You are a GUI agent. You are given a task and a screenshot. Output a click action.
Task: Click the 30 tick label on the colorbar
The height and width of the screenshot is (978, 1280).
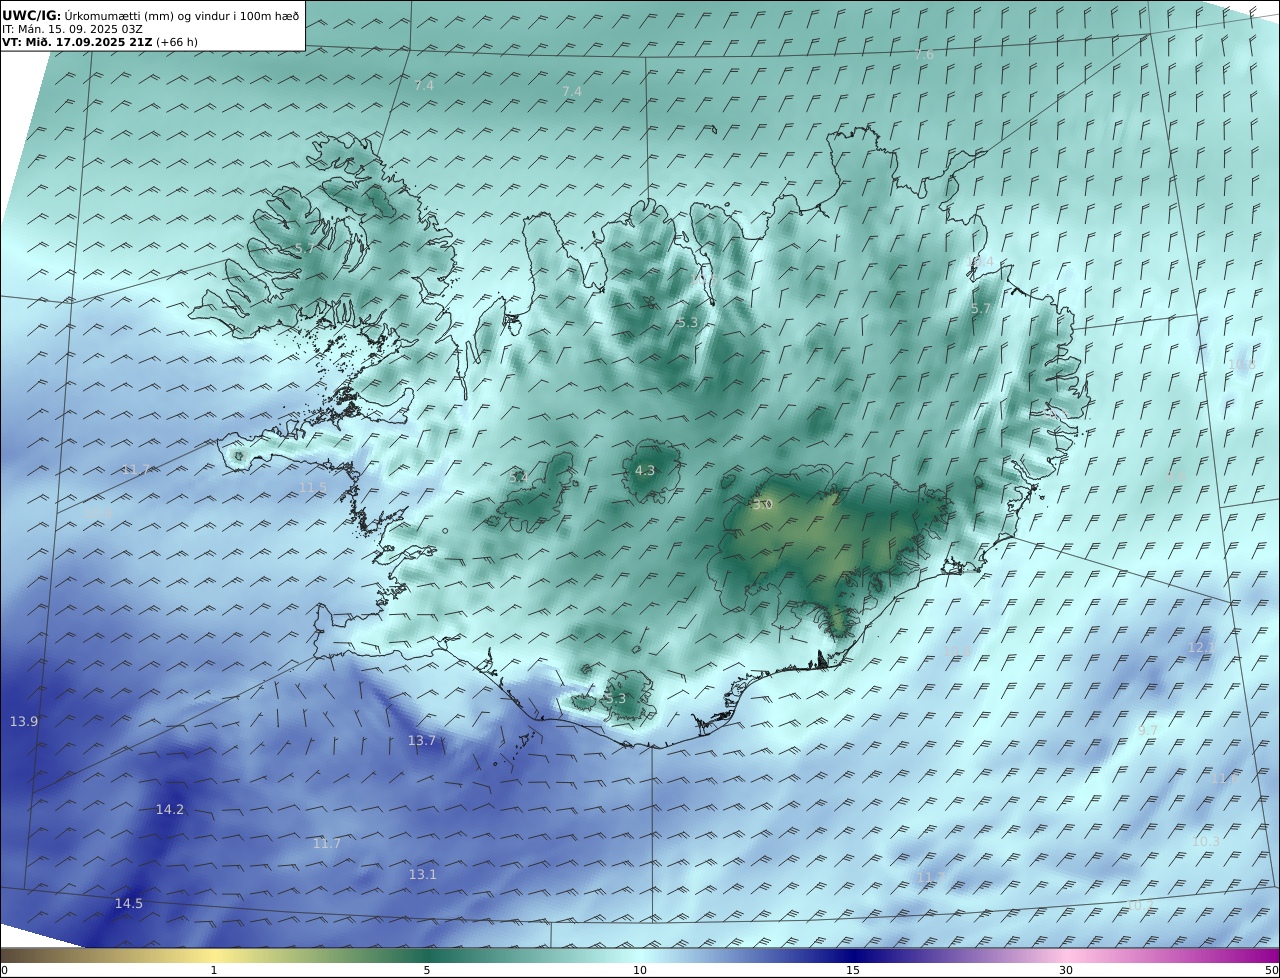point(1066,970)
